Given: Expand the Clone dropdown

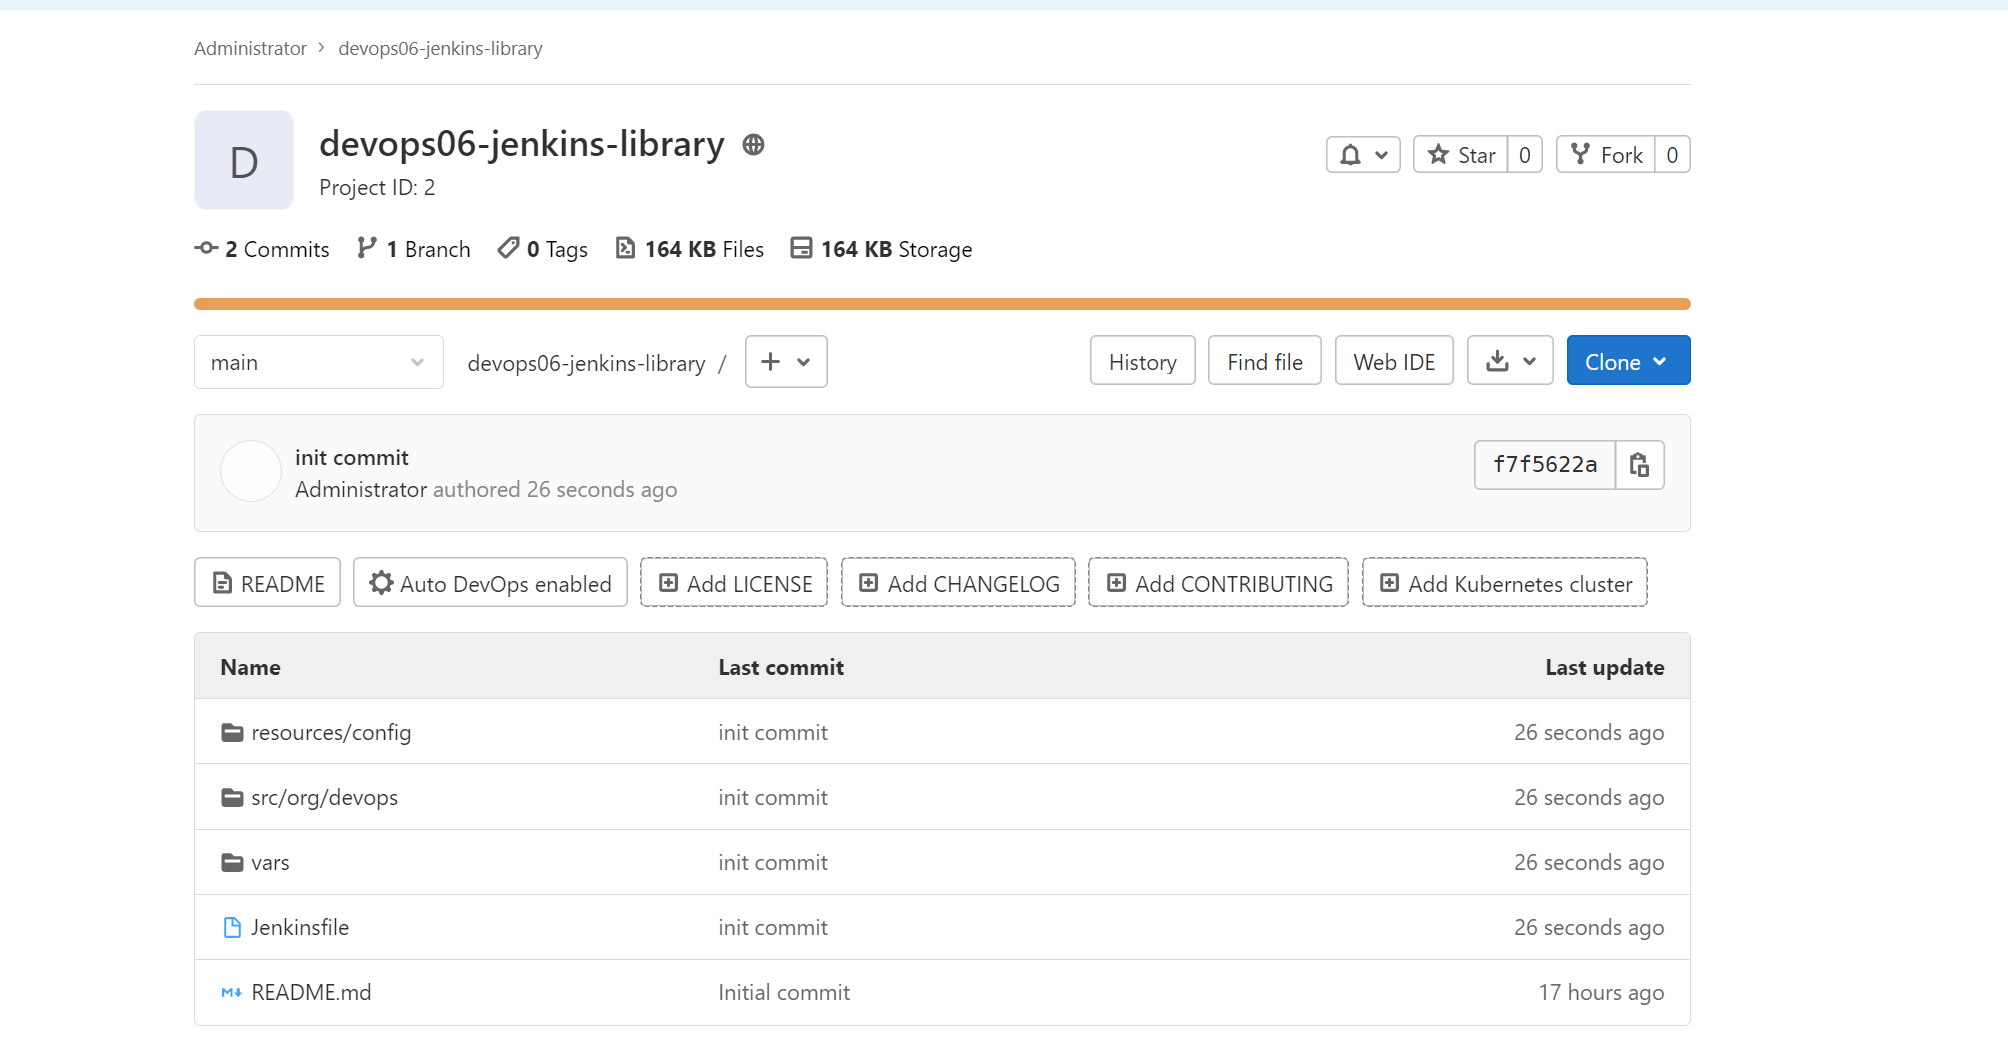Looking at the screenshot, I should 1628,361.
